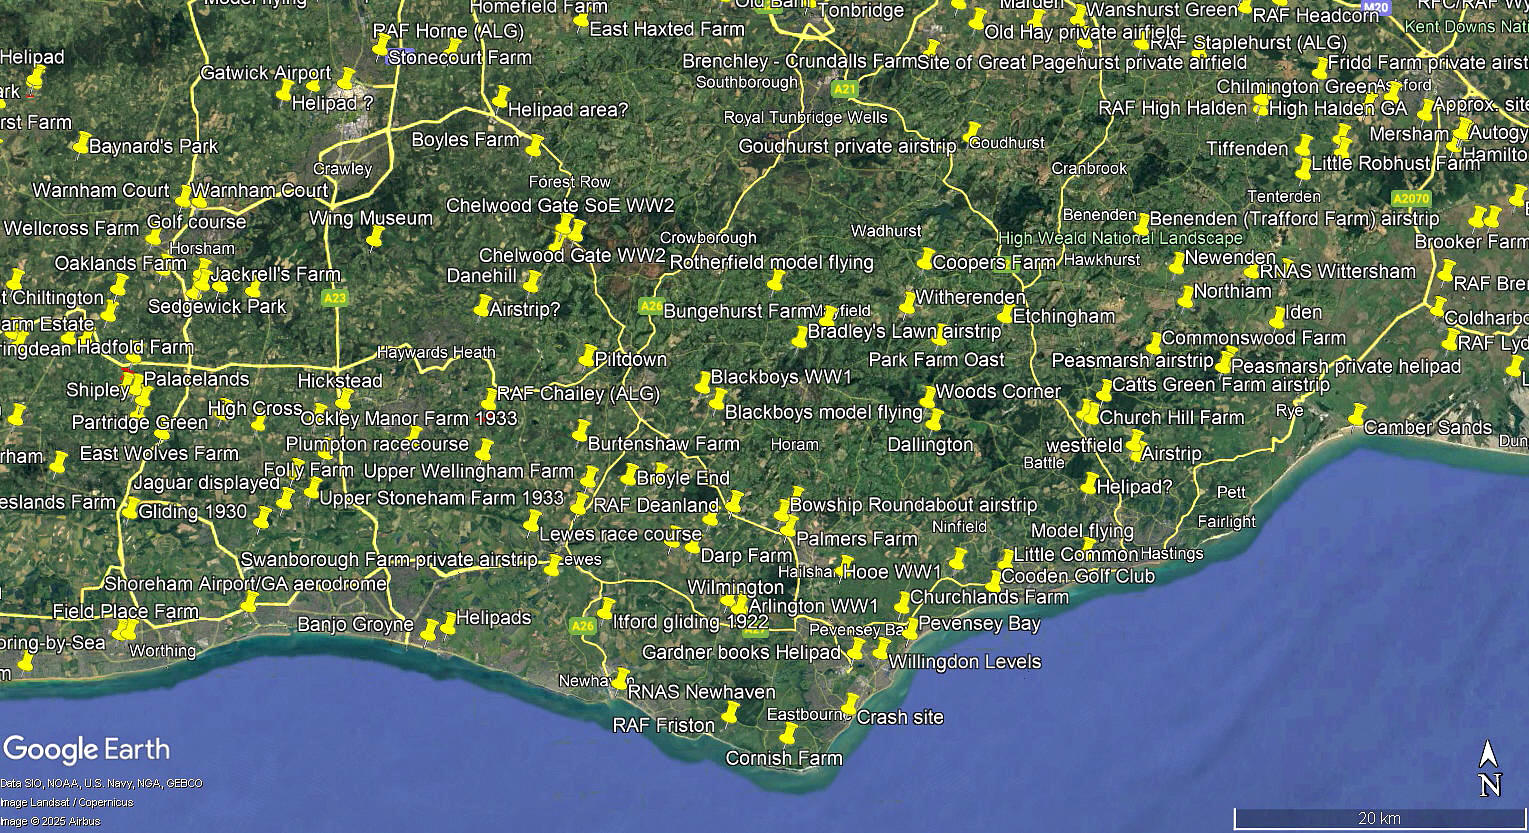Viewport: 1529px width, 833px height.
Task: Click the Baynard's Park pushpin
Action: point(81,145)
